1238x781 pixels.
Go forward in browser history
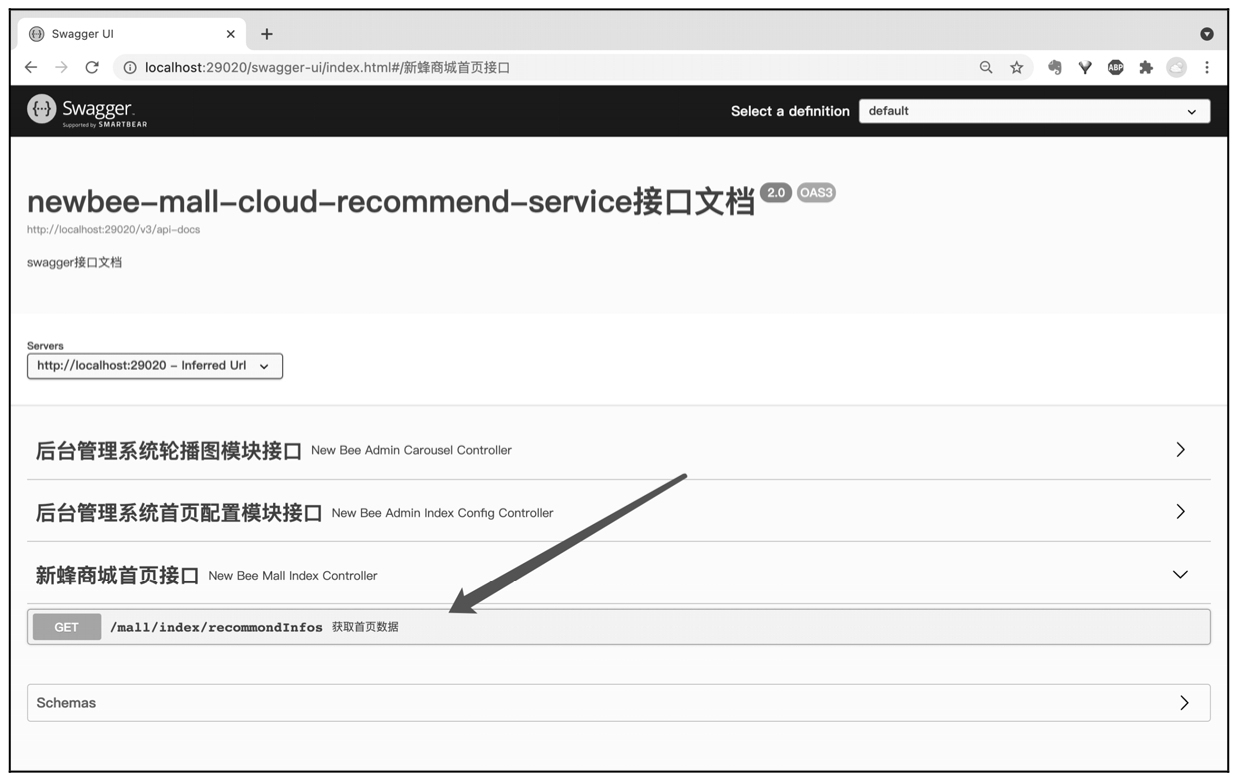coord(62,67)
